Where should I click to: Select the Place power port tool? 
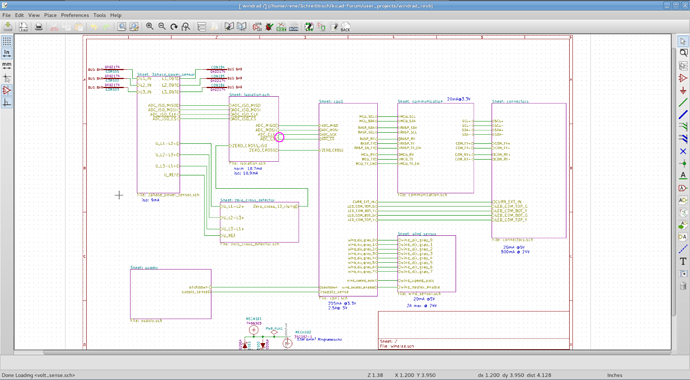pos(683,91)
